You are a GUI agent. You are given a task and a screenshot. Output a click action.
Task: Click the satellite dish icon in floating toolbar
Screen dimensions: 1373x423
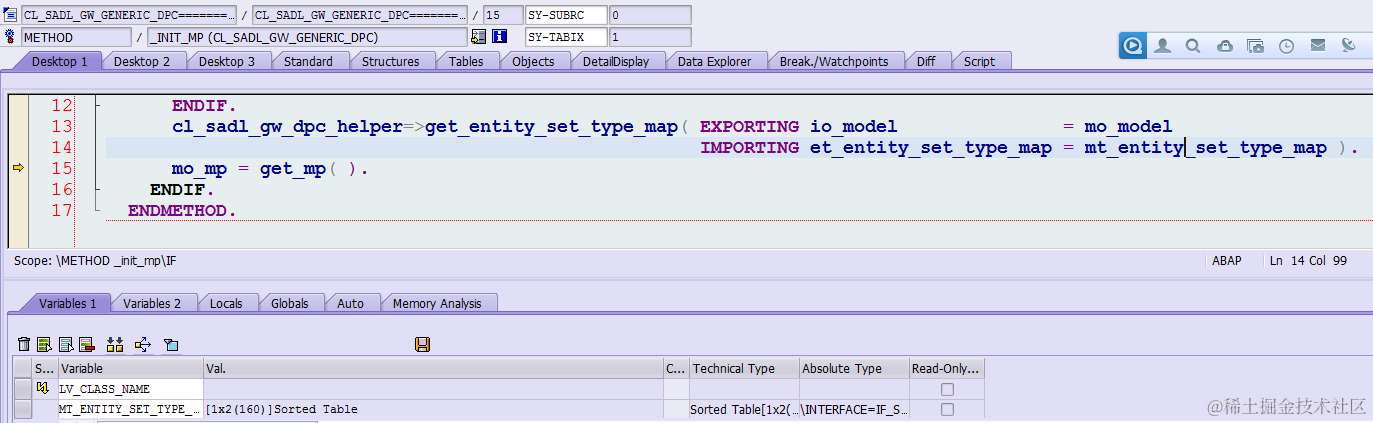(1348, 45)
